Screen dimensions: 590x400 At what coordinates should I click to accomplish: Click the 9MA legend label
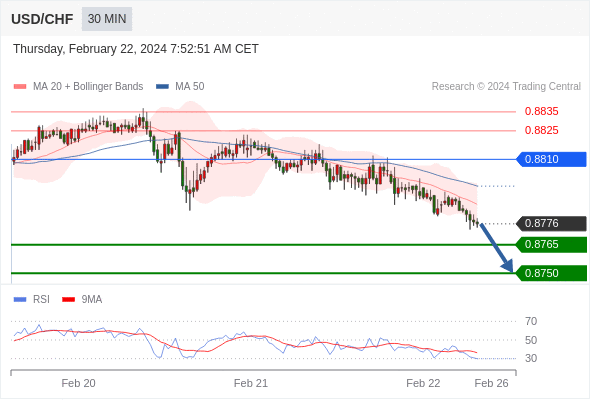(x=92, y=300)
